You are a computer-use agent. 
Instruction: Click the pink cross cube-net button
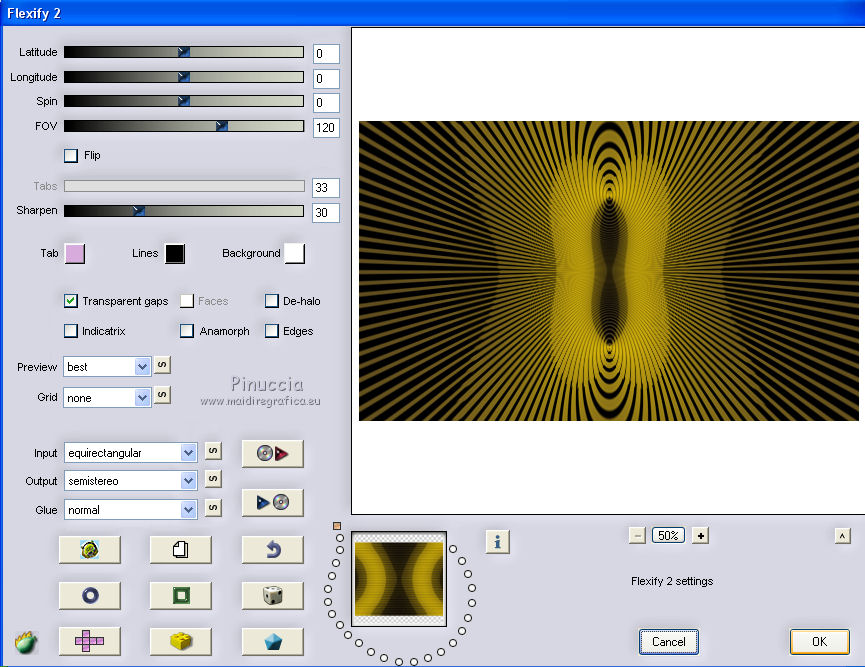(x=89, y=641)
